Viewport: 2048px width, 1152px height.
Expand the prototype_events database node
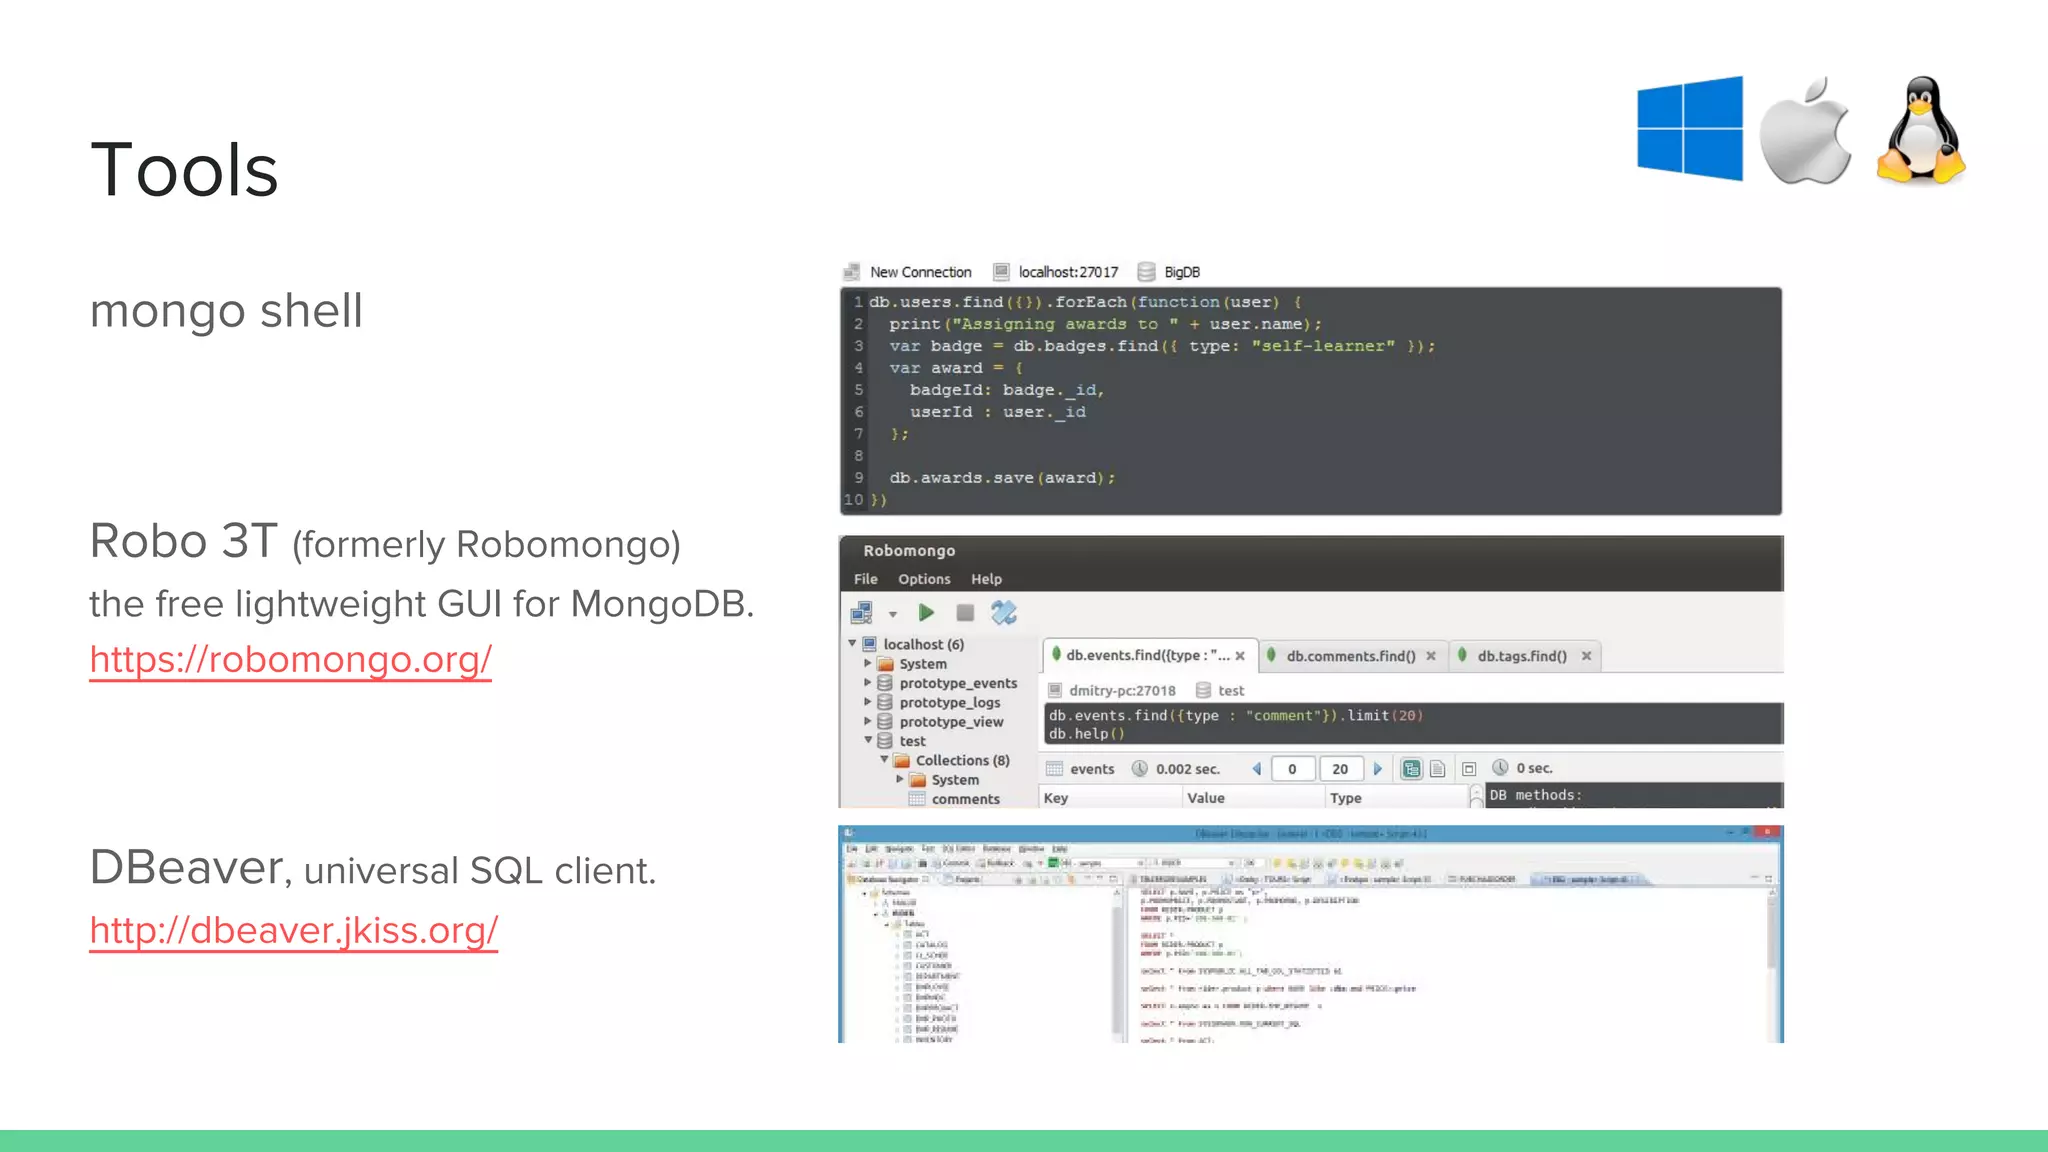pos(868,683)
